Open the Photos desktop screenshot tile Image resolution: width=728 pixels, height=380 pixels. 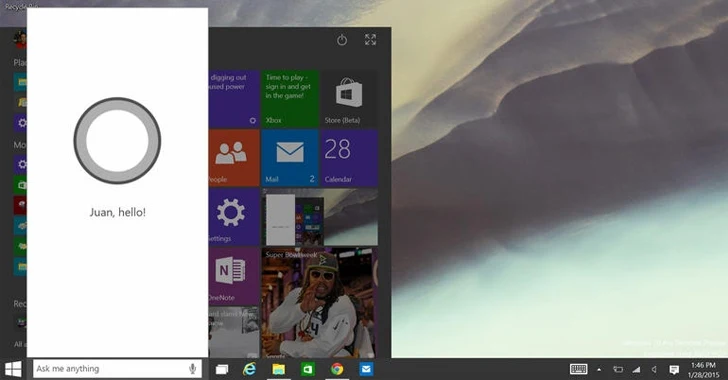click(x=320, y=217)
